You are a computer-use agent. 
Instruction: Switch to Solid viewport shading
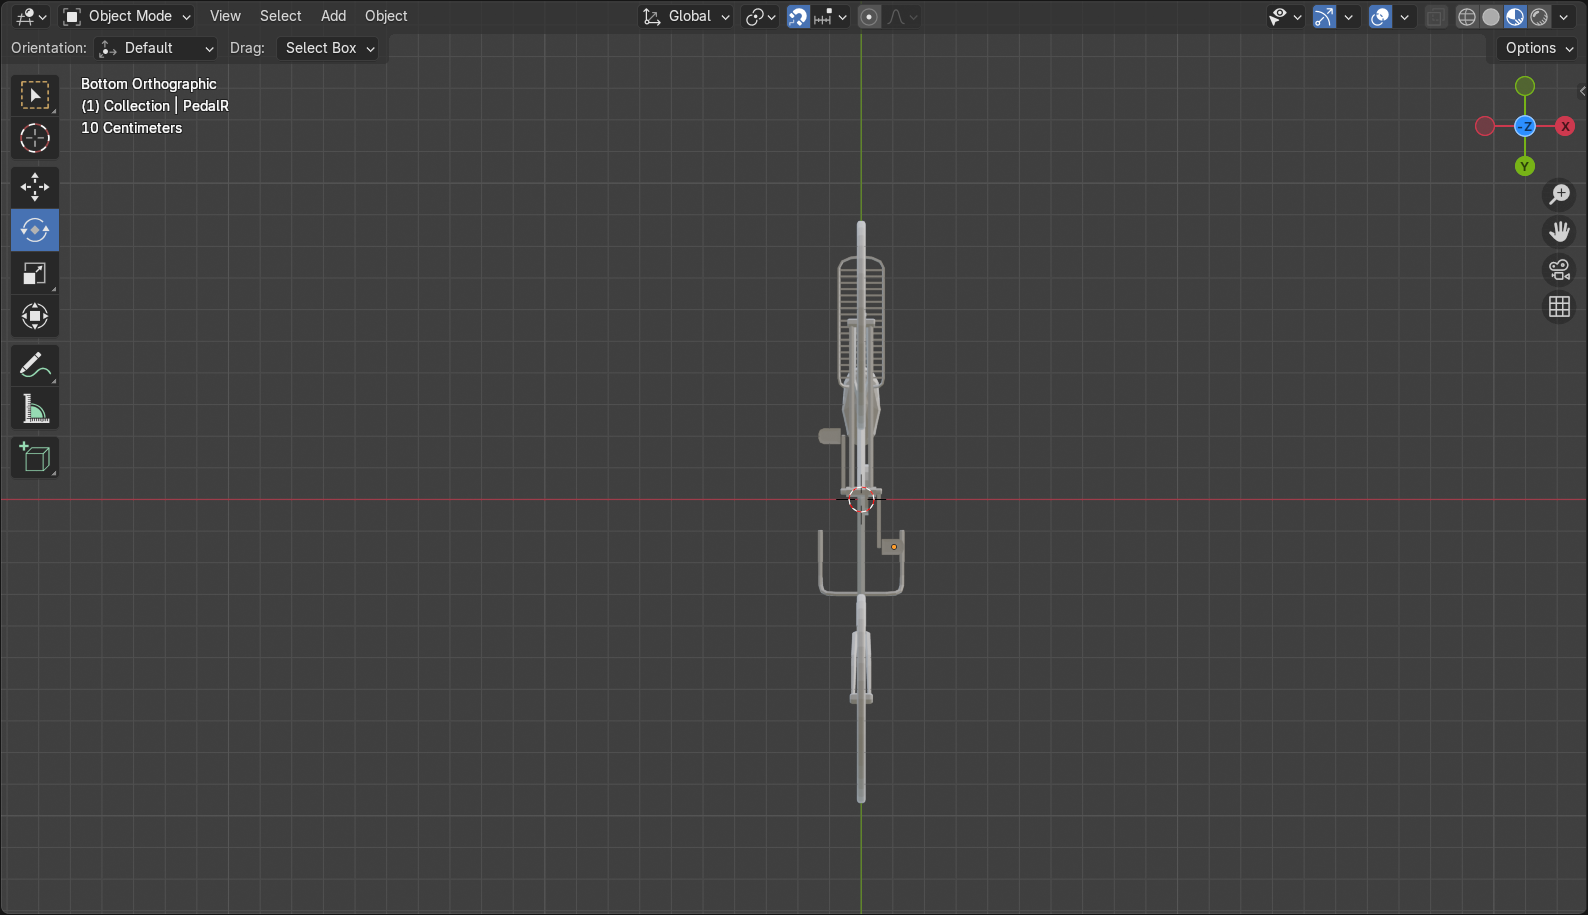click(x=1491, y=16)
